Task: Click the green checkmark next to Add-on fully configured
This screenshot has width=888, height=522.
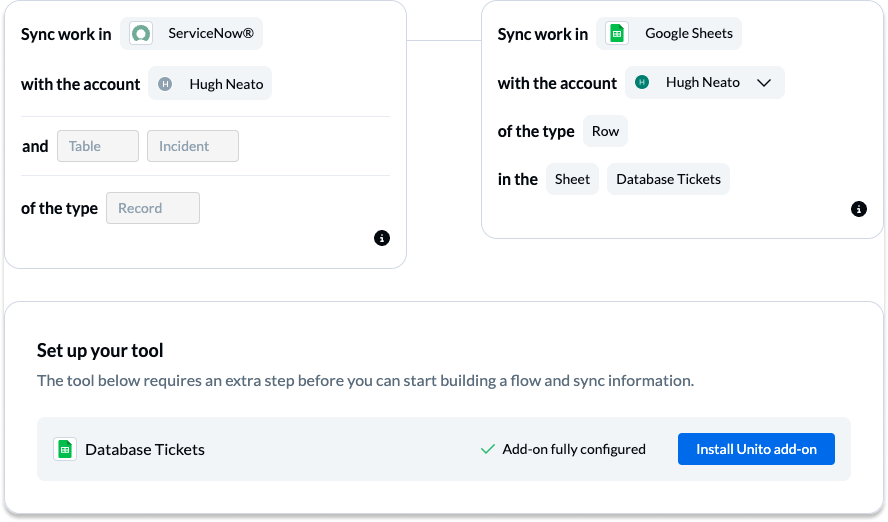Action: click(x=488, y=450)
